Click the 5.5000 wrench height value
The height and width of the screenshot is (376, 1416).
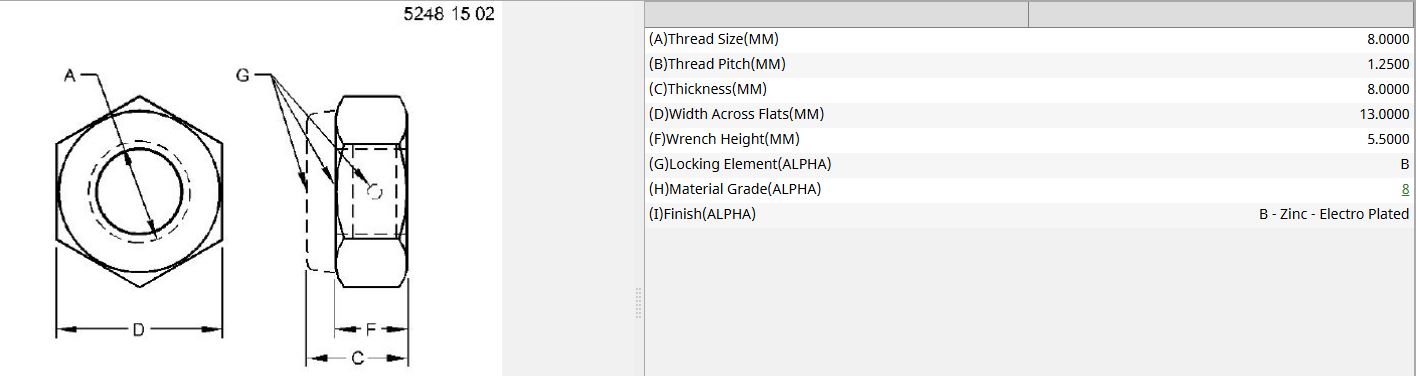[1388, 139]
